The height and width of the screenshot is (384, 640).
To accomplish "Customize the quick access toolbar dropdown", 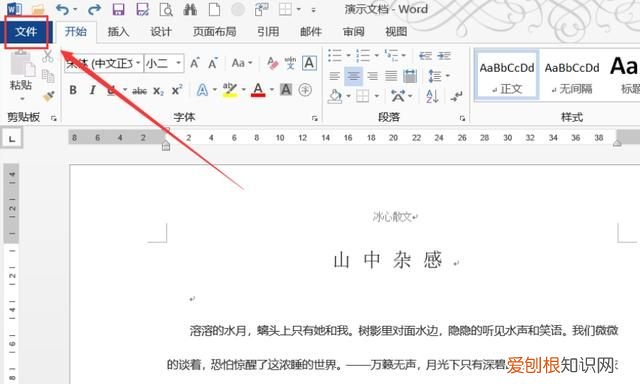I will pos(313,10).
